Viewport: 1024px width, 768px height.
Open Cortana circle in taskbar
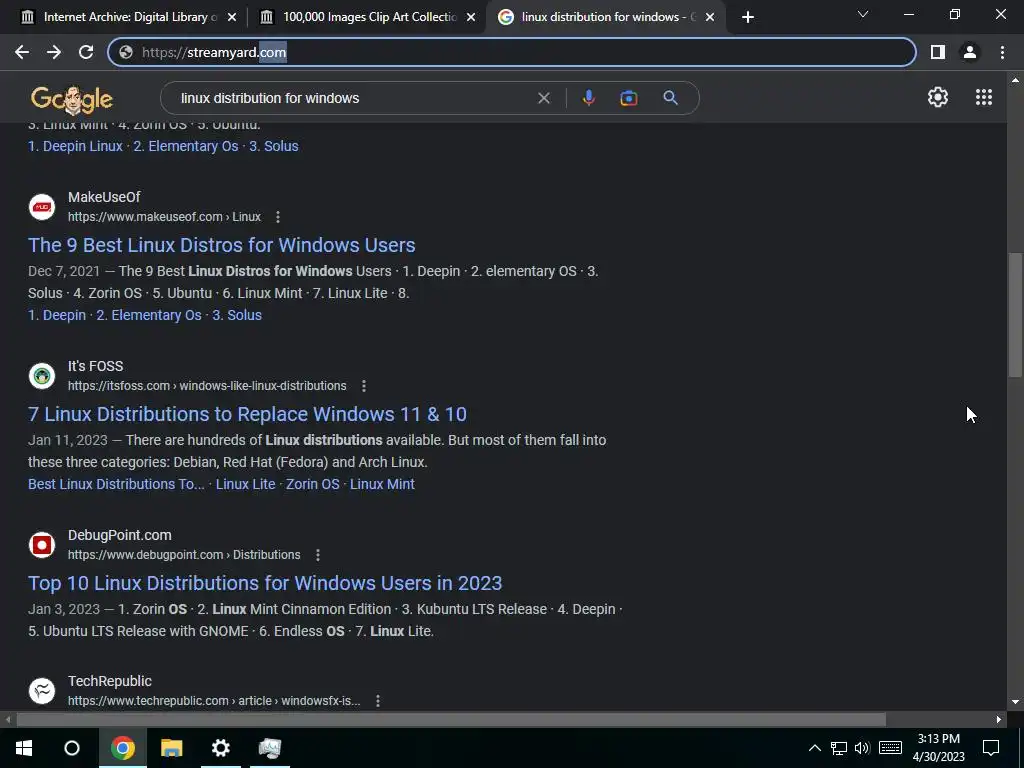point(72,748)
